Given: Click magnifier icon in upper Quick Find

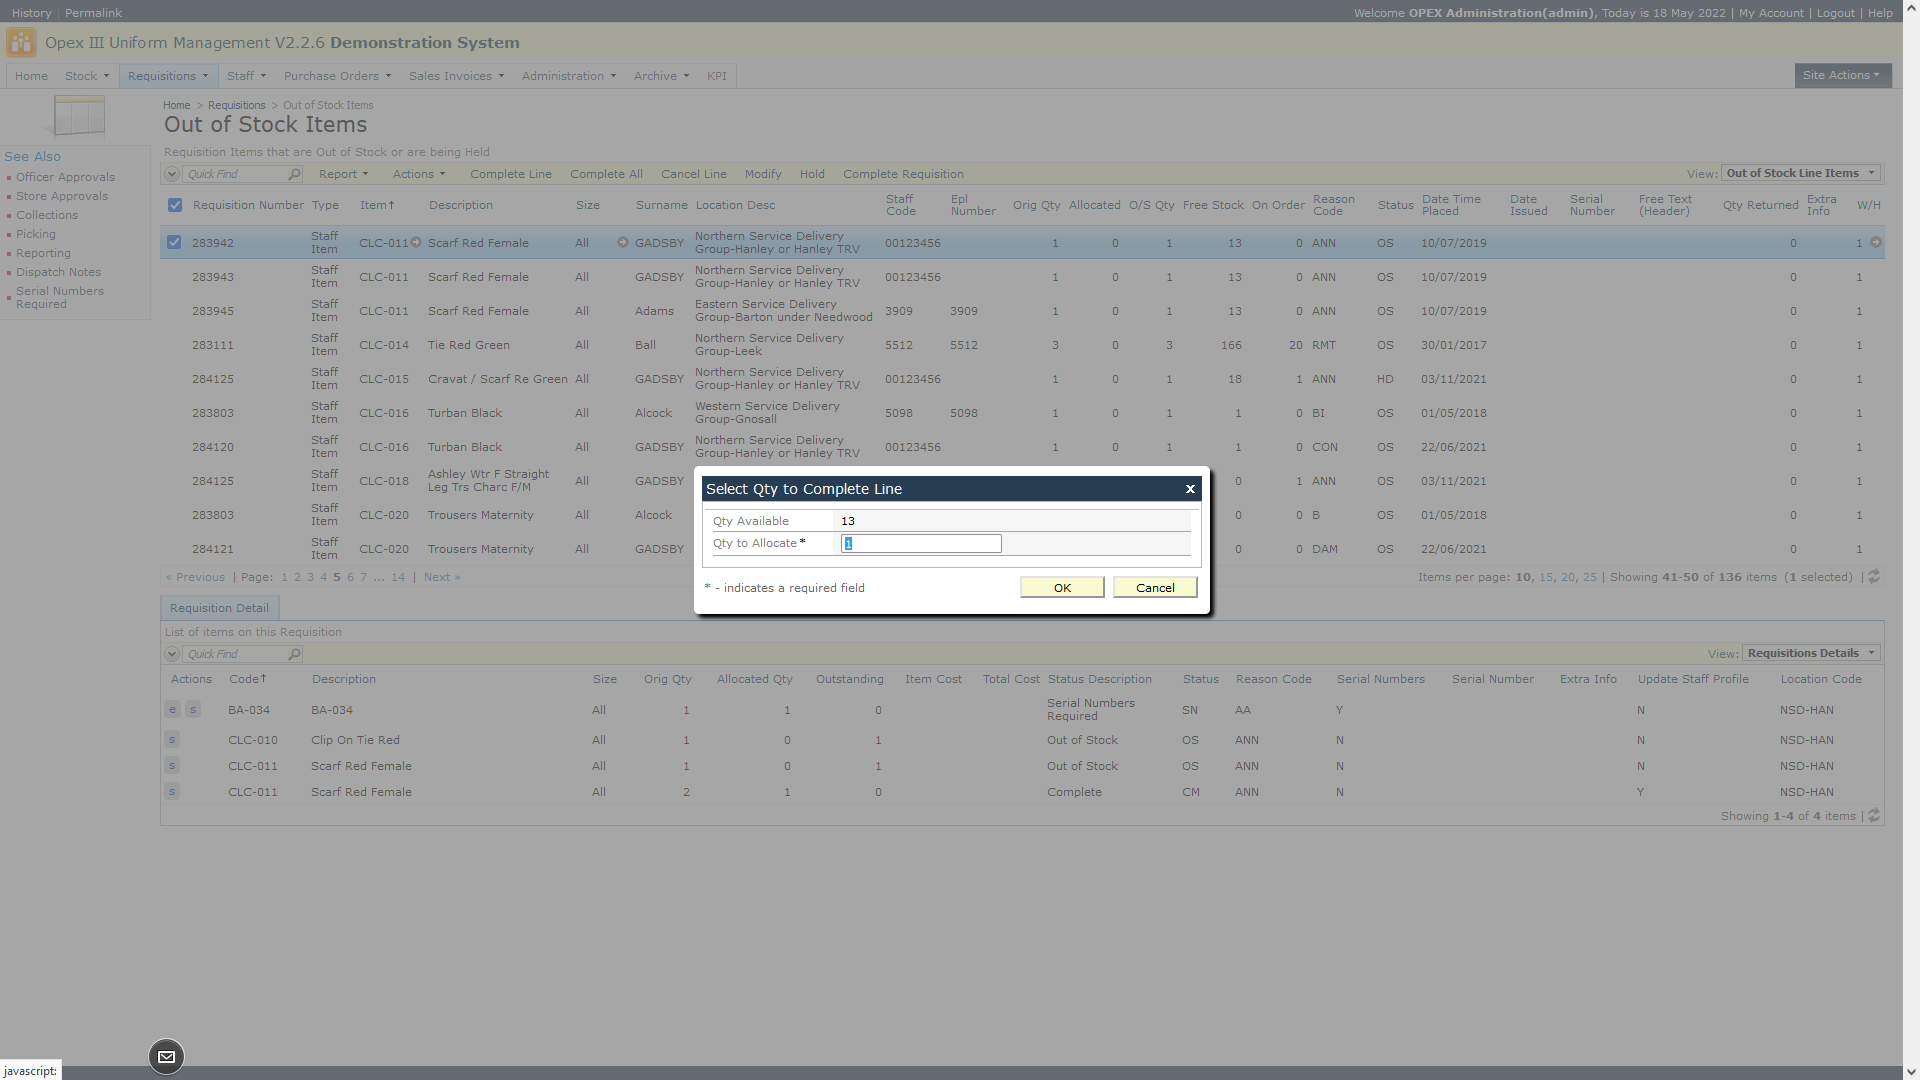Looking at the screenshot, I should (x=294, y=174).
